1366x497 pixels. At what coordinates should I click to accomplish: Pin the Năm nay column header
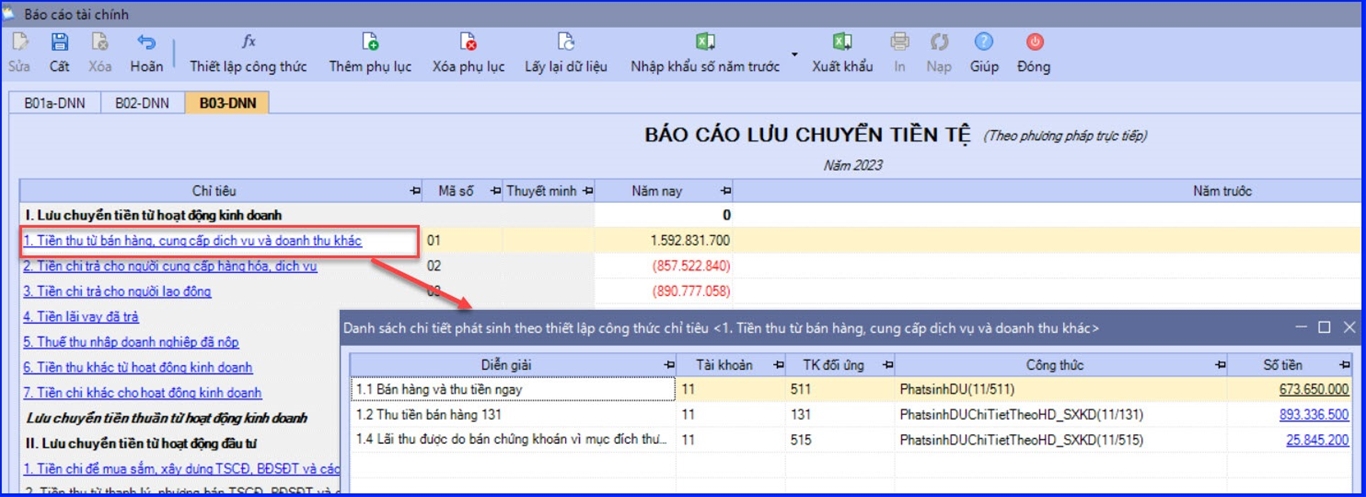pyautogui.click(x=726, y=191)
